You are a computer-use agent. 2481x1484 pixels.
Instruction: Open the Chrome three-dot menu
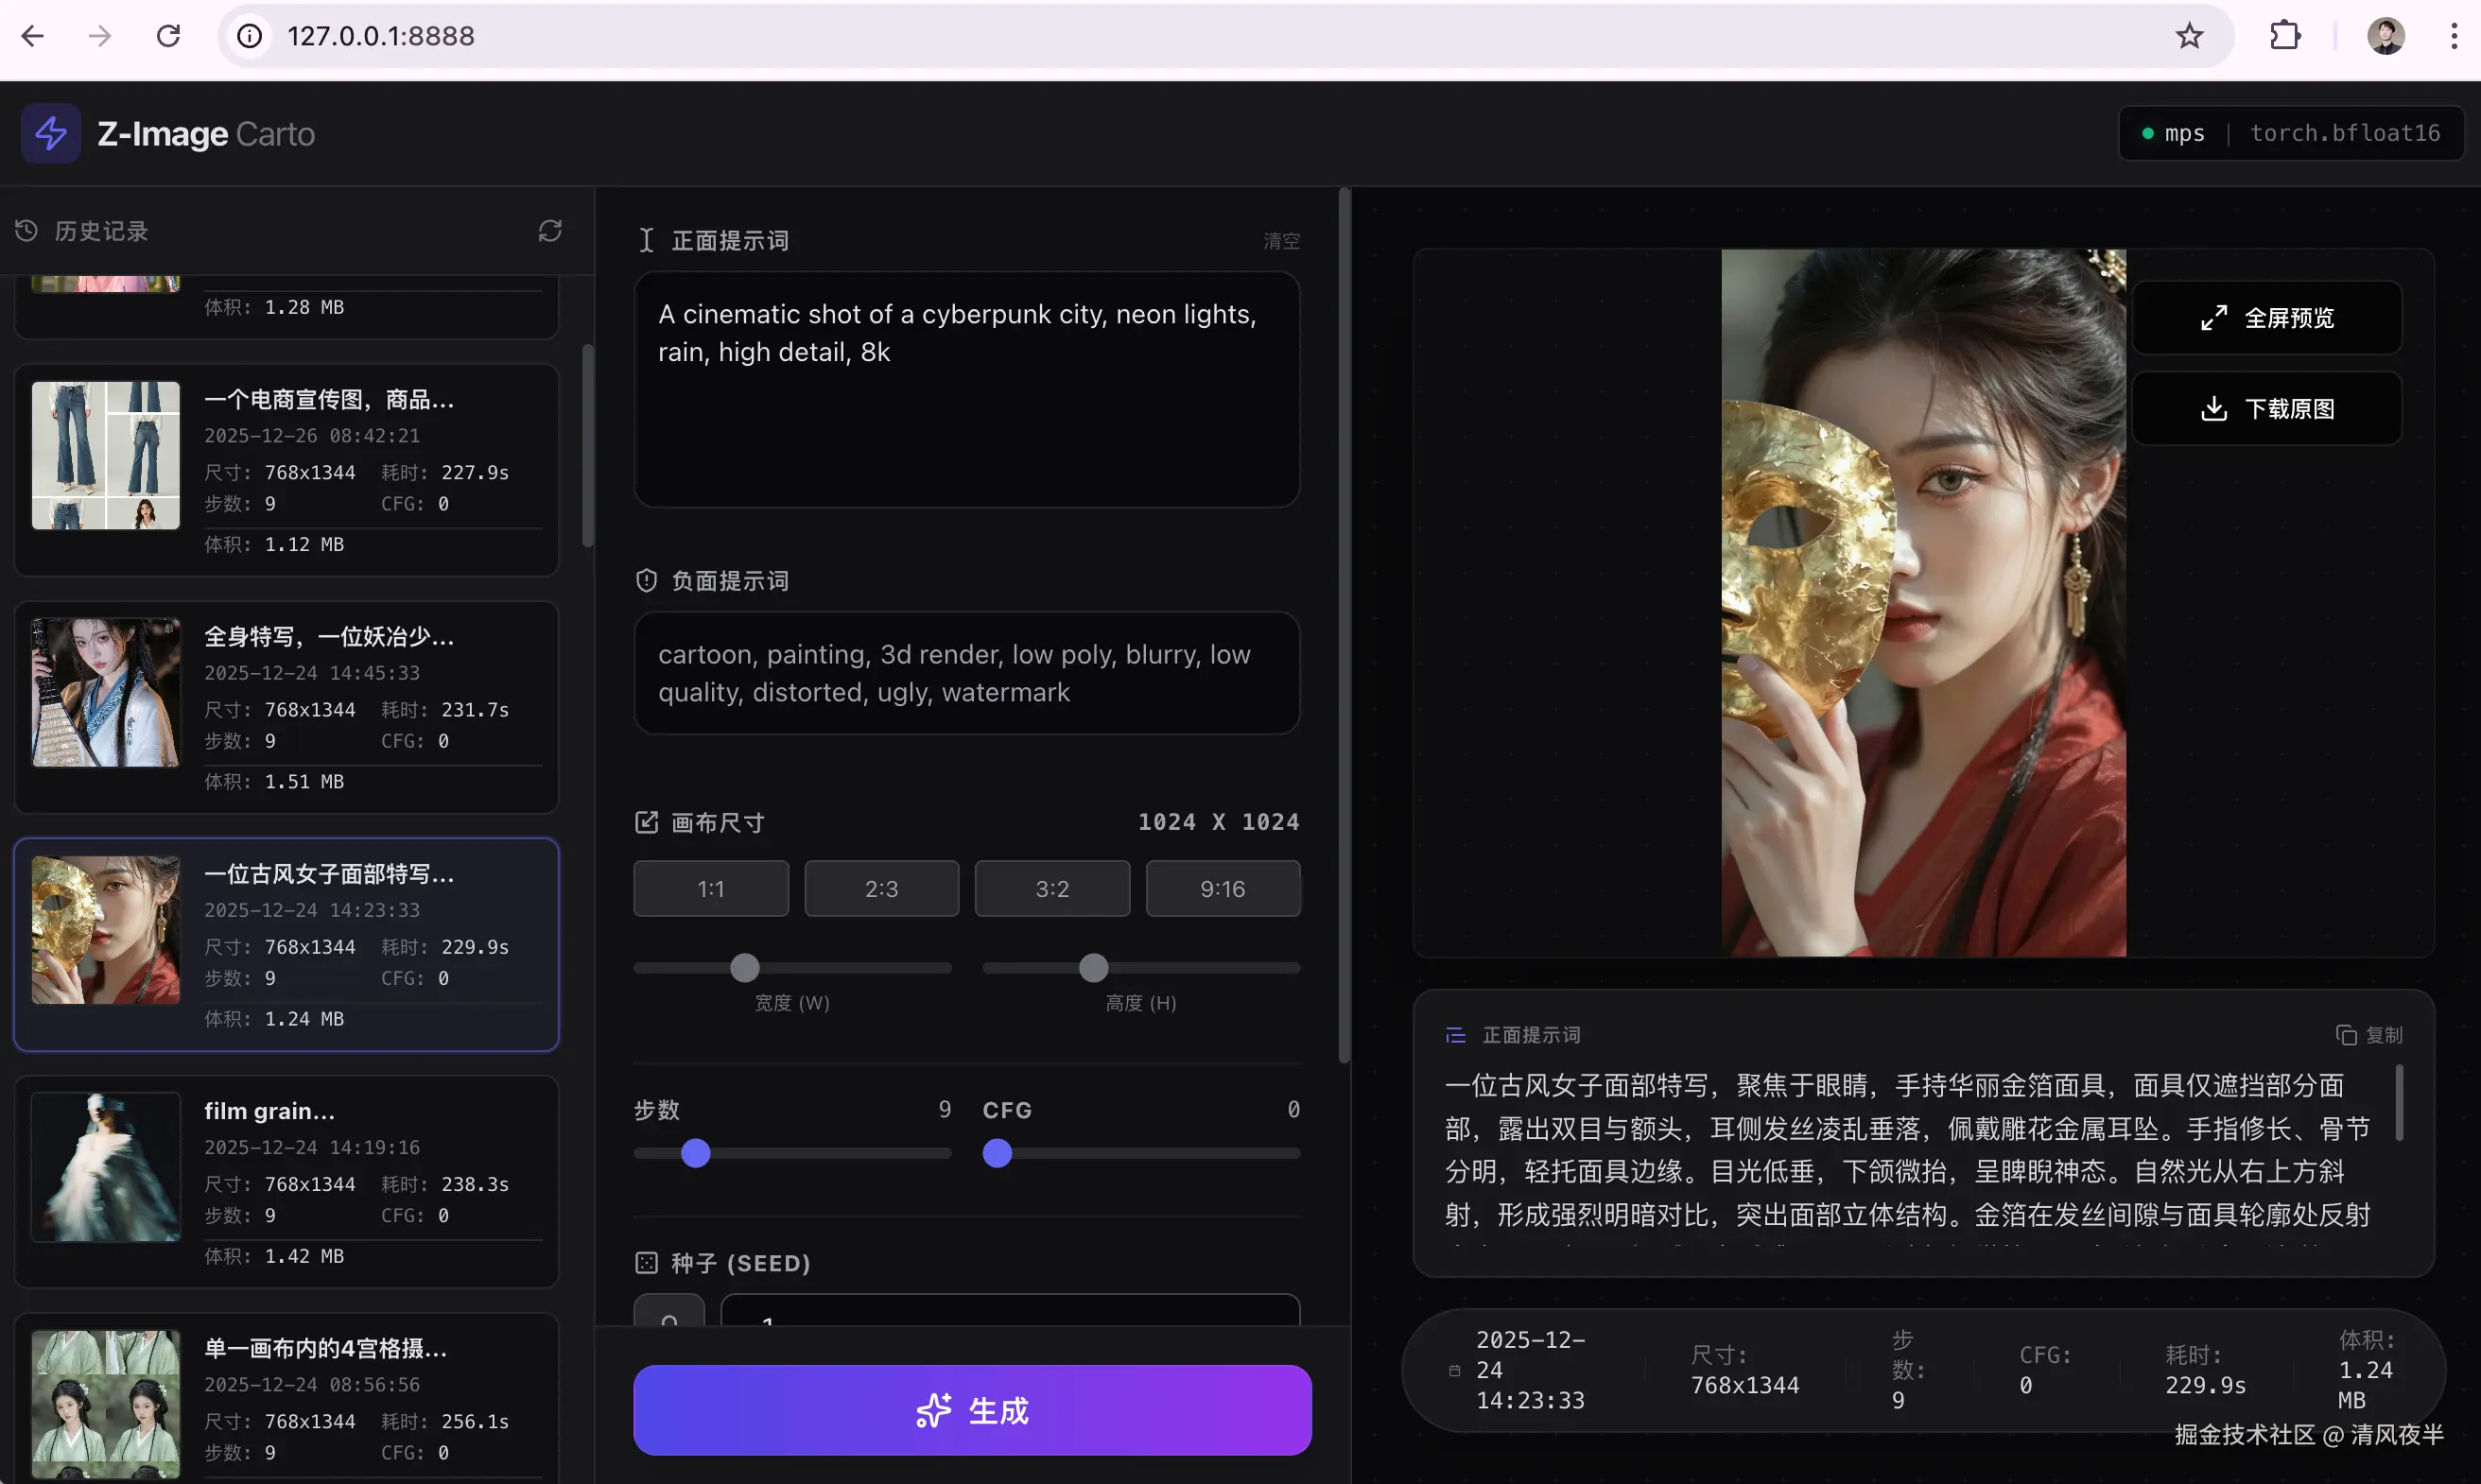(2453, 37)
